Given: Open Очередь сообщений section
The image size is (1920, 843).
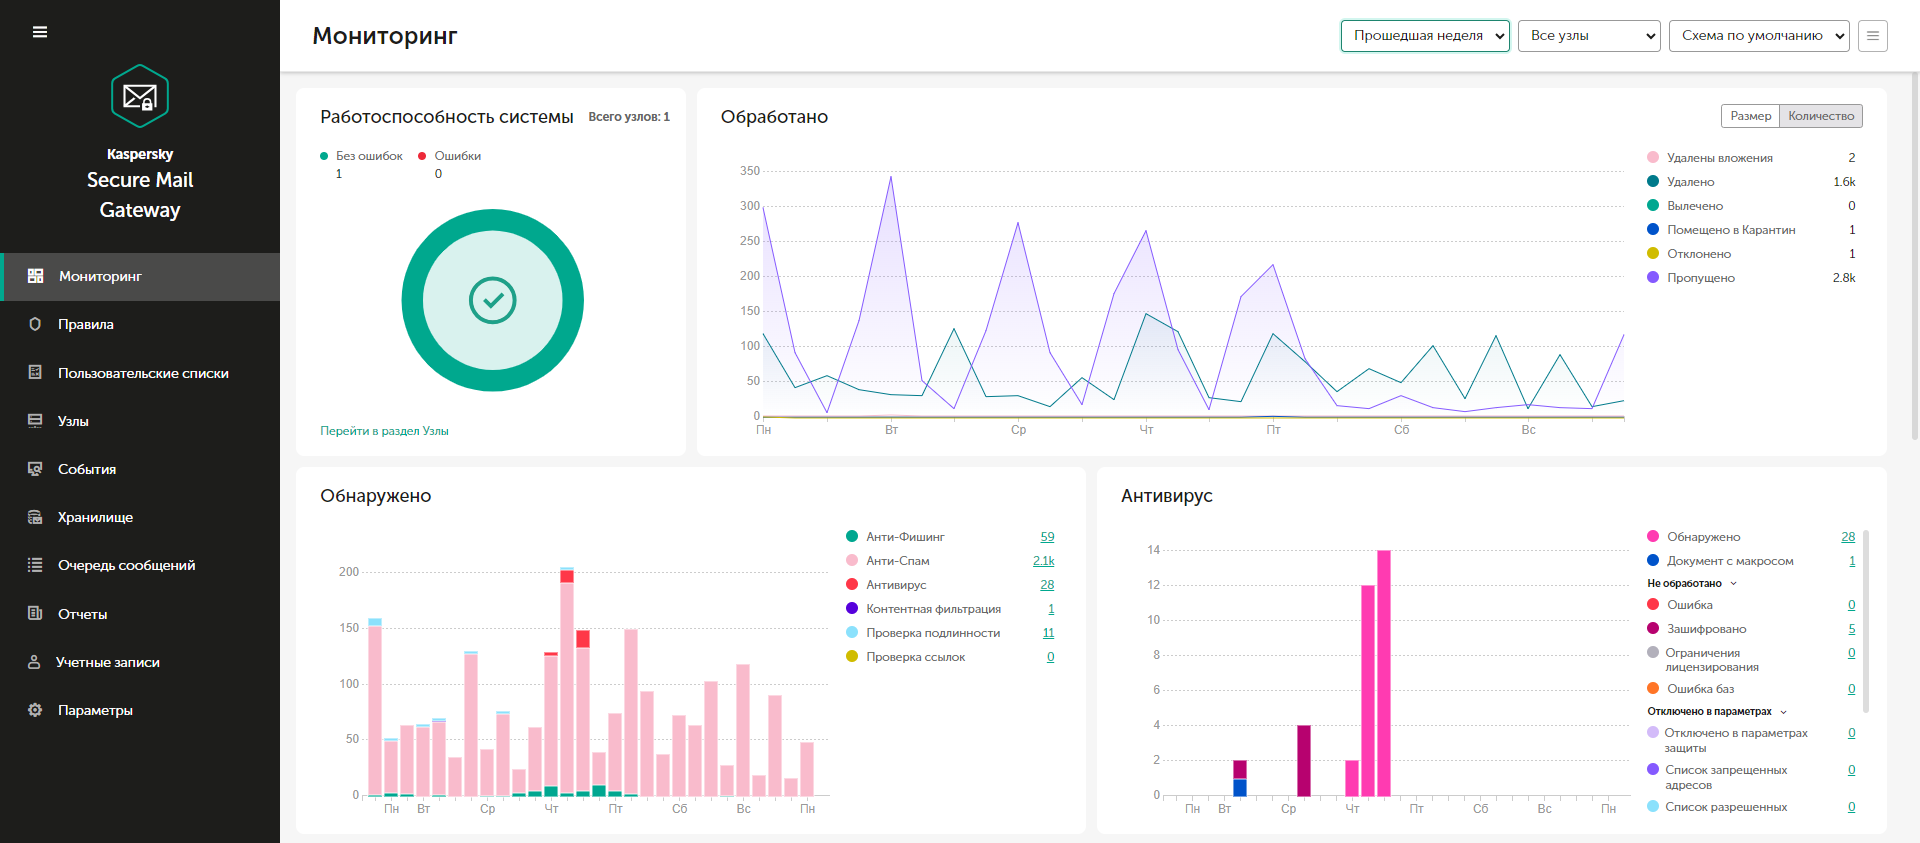Looking at the screenshot, I should point(140,565).
